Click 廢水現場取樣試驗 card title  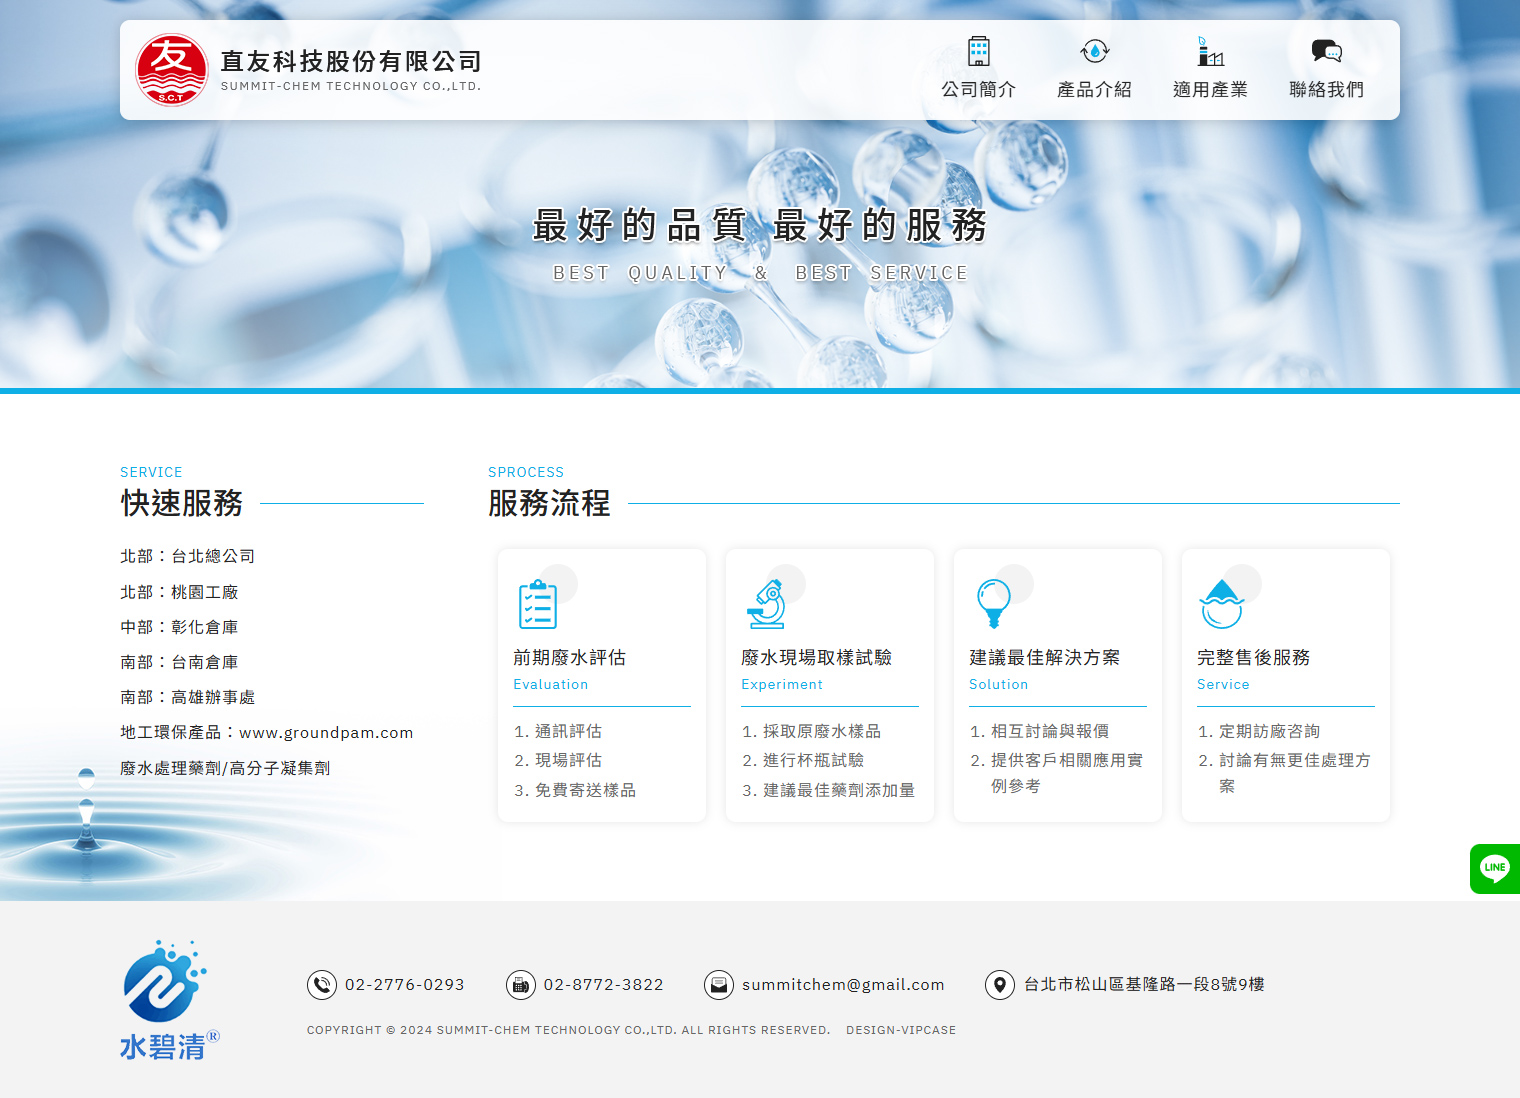(x=817, y=657)
